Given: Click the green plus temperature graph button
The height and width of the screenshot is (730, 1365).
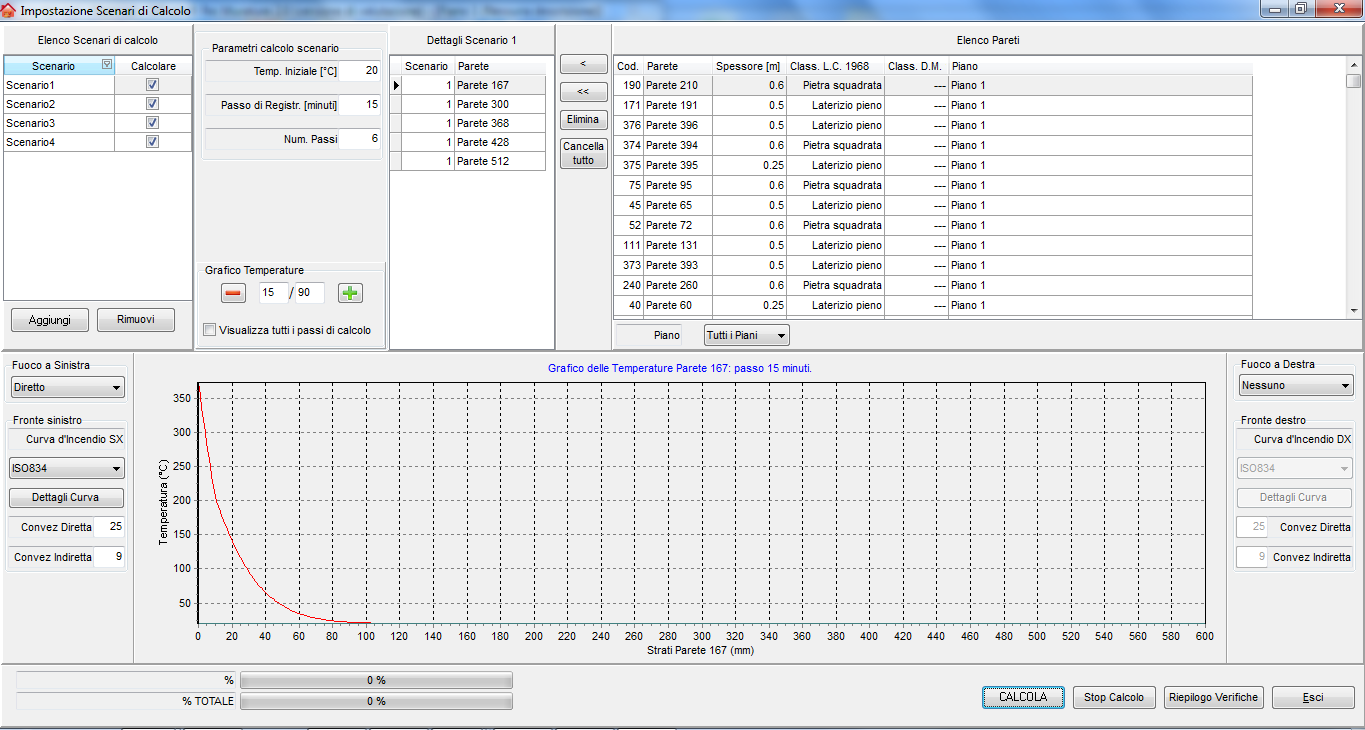Looking at the screenshot, I should pos(350,293).
